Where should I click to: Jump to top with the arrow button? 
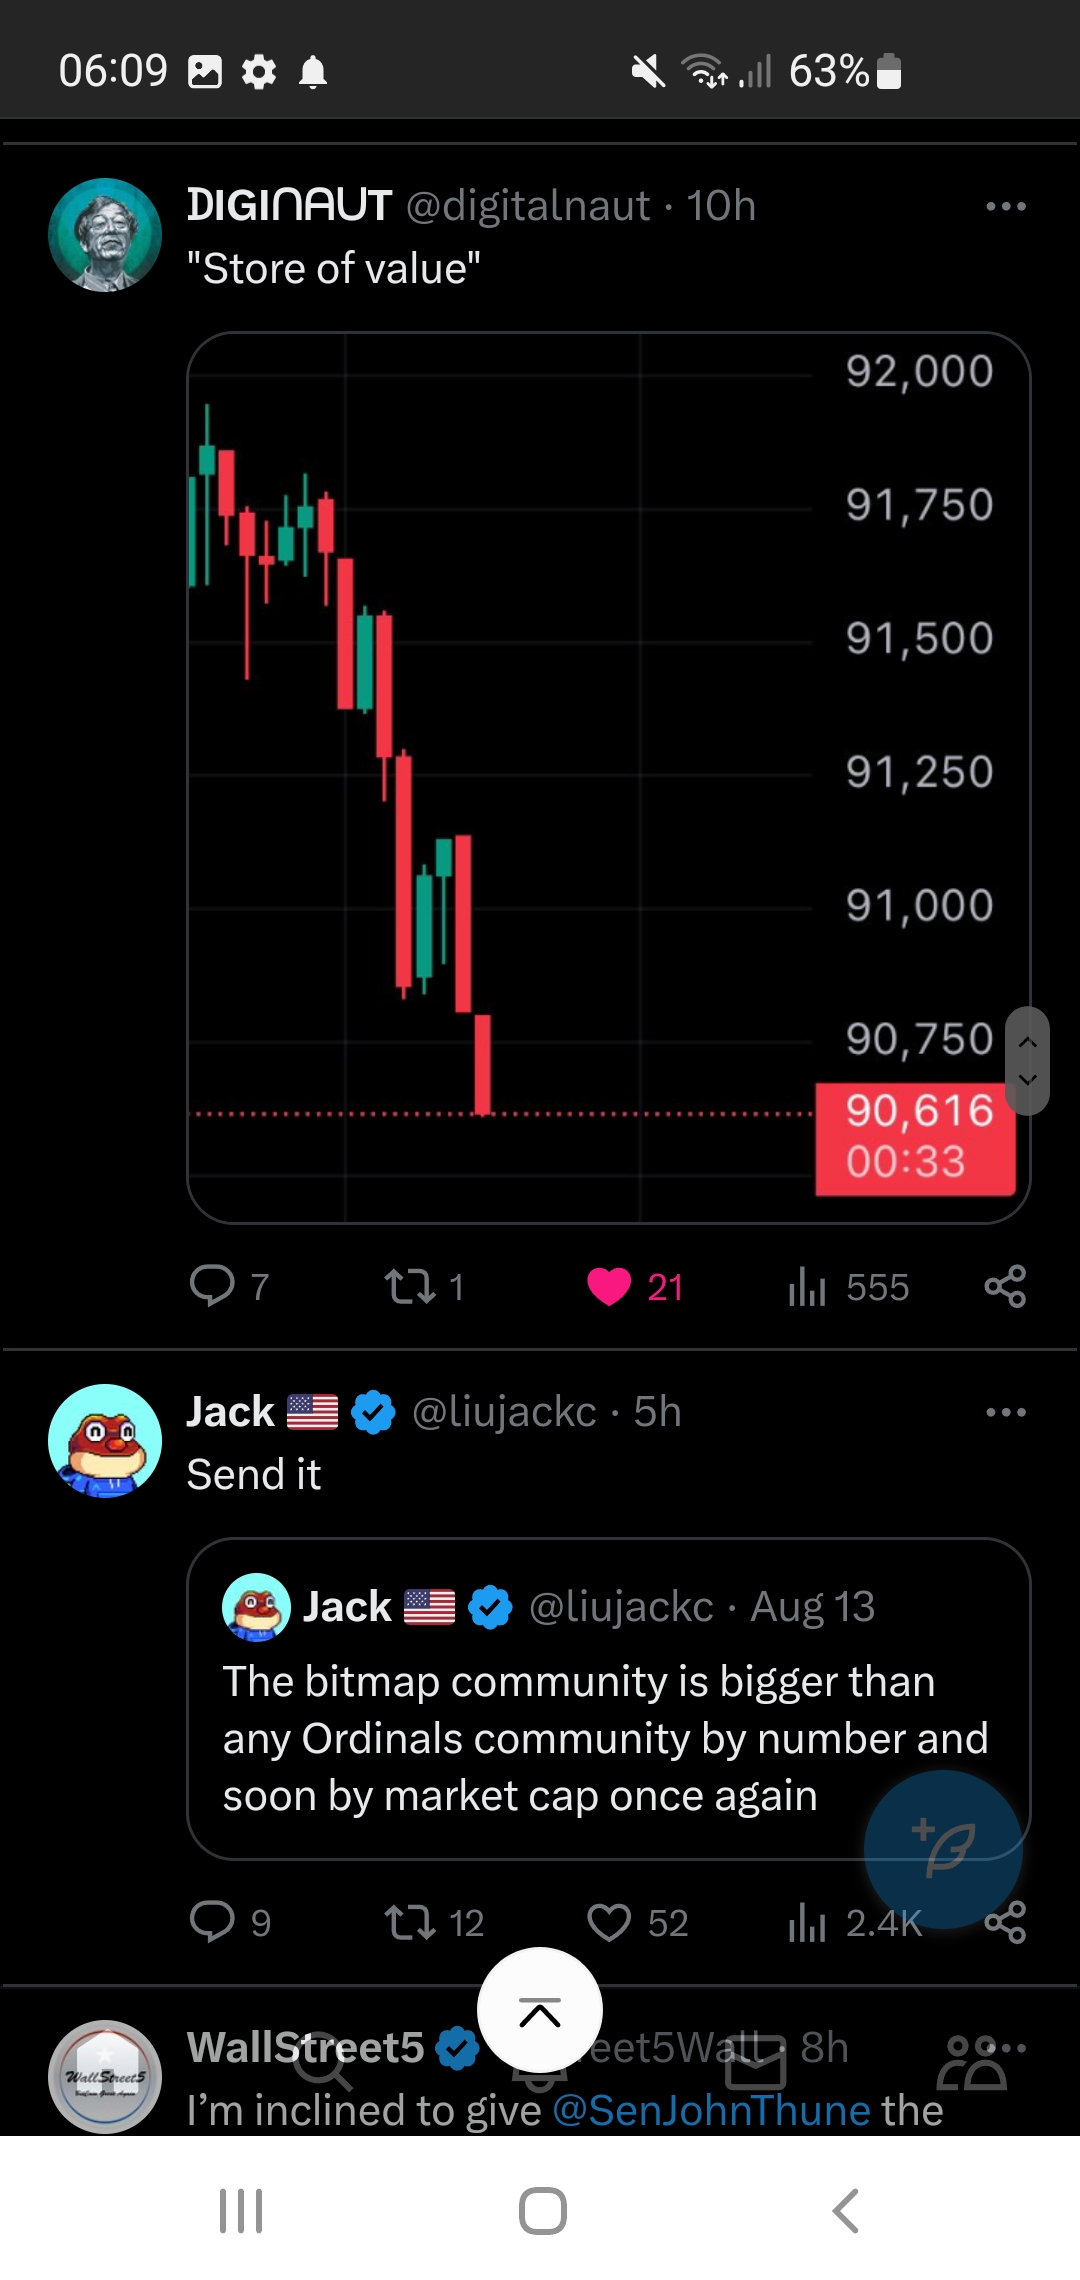click(540, 2010)
